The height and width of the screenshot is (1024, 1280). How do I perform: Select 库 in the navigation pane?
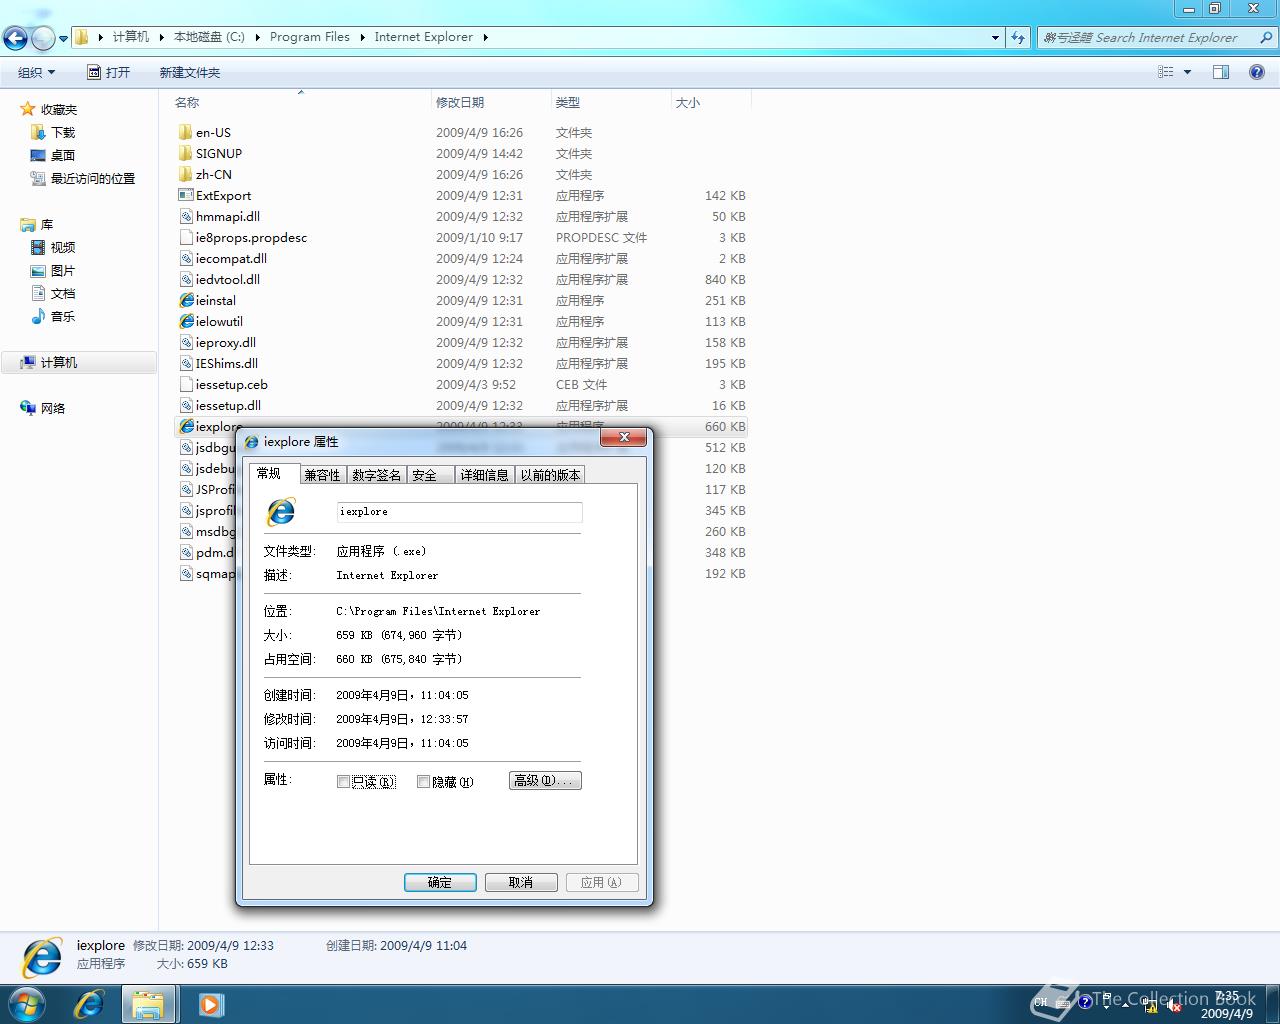pos(46,224)
